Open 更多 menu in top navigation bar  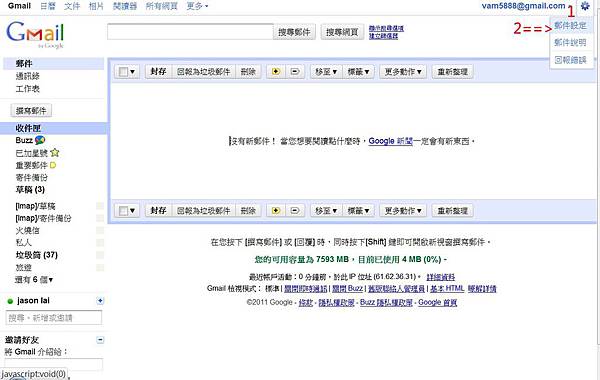click(197, 6)
